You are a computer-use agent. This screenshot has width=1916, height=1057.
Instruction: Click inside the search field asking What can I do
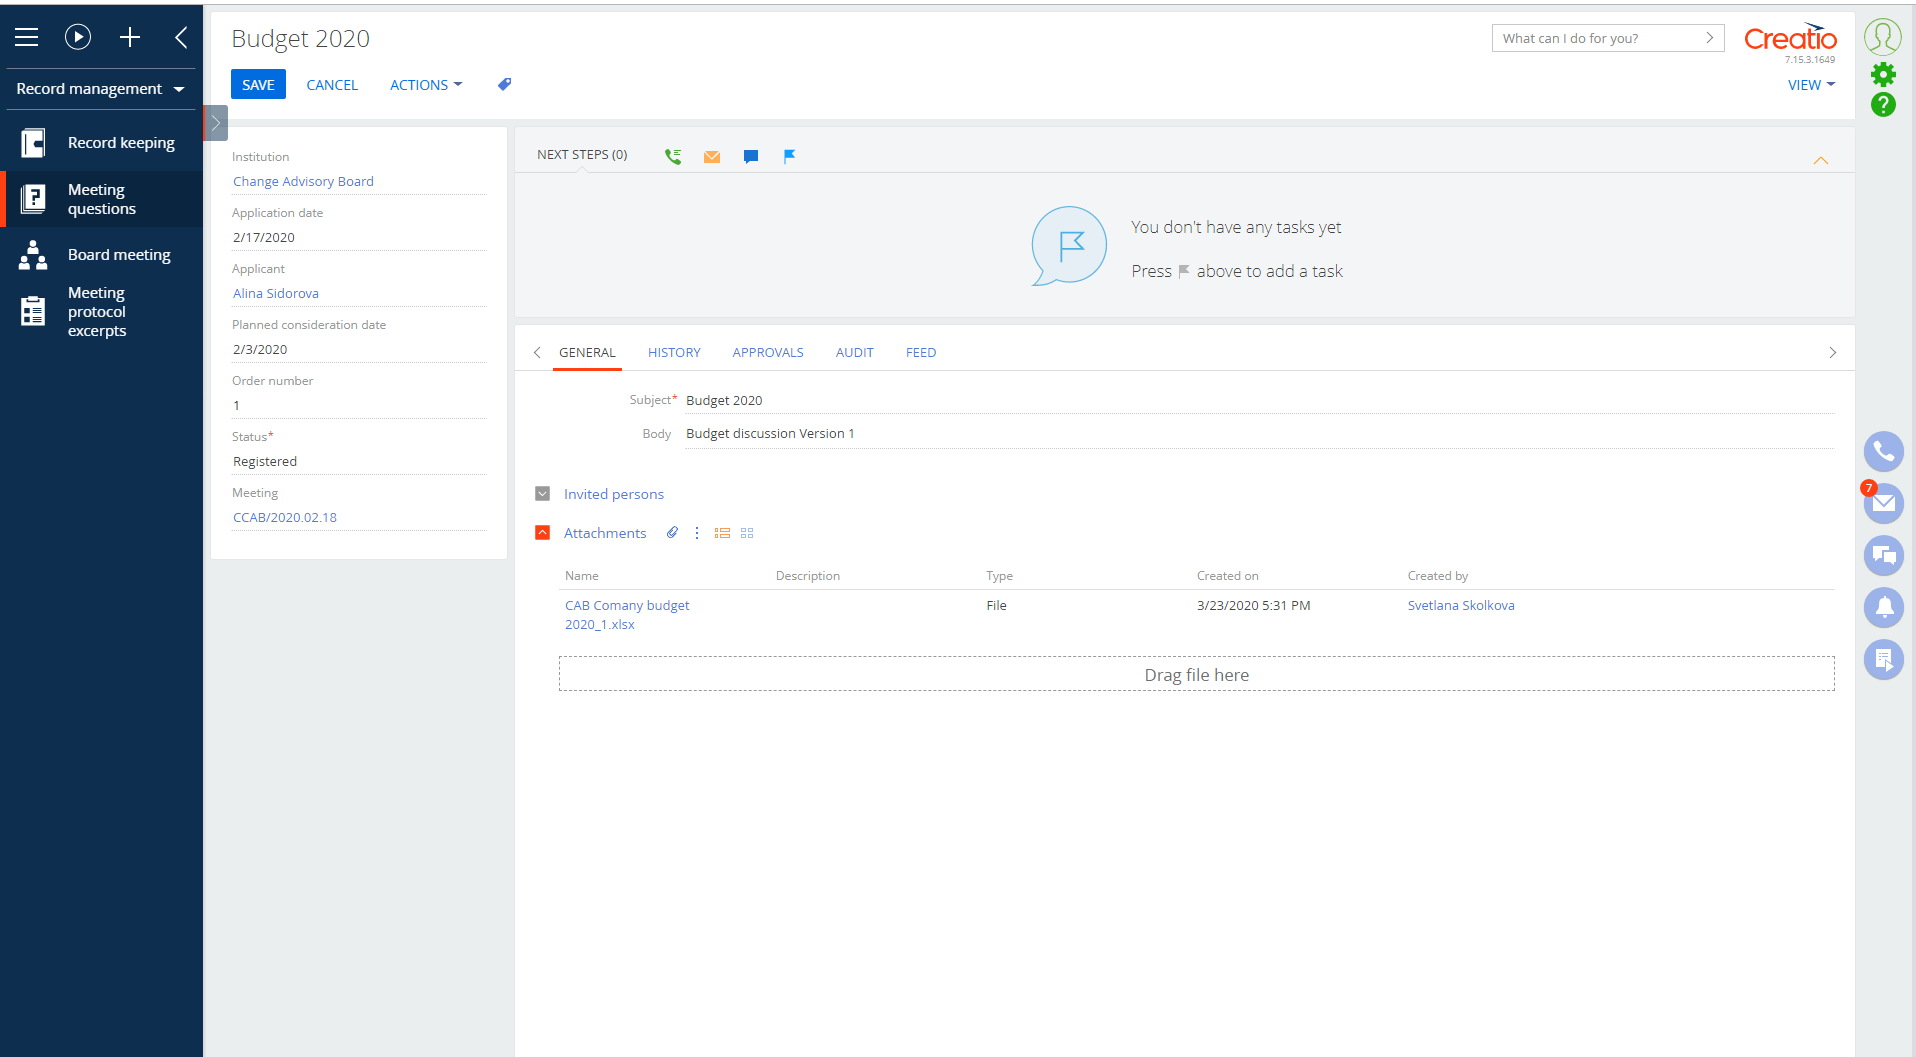tap(1590, 37)
